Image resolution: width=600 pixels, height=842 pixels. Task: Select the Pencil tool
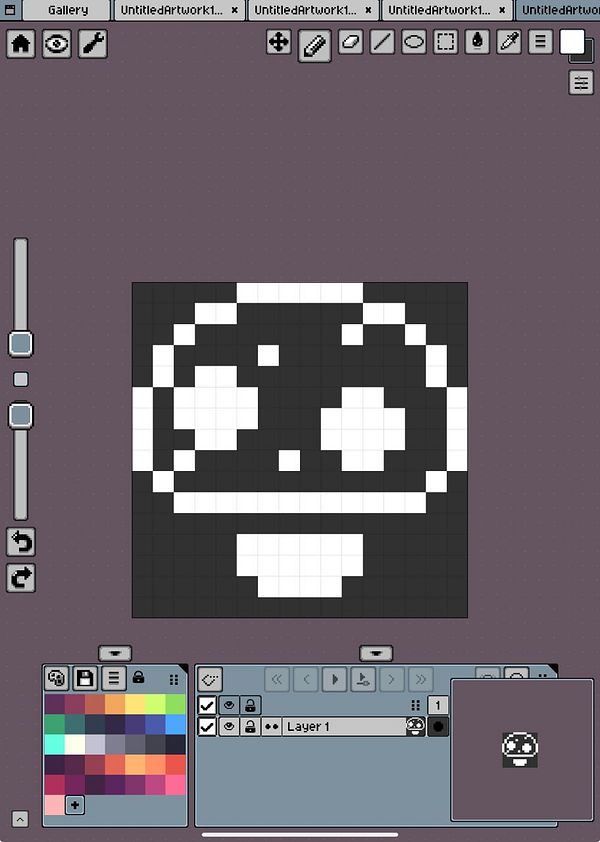coord(314,46)
